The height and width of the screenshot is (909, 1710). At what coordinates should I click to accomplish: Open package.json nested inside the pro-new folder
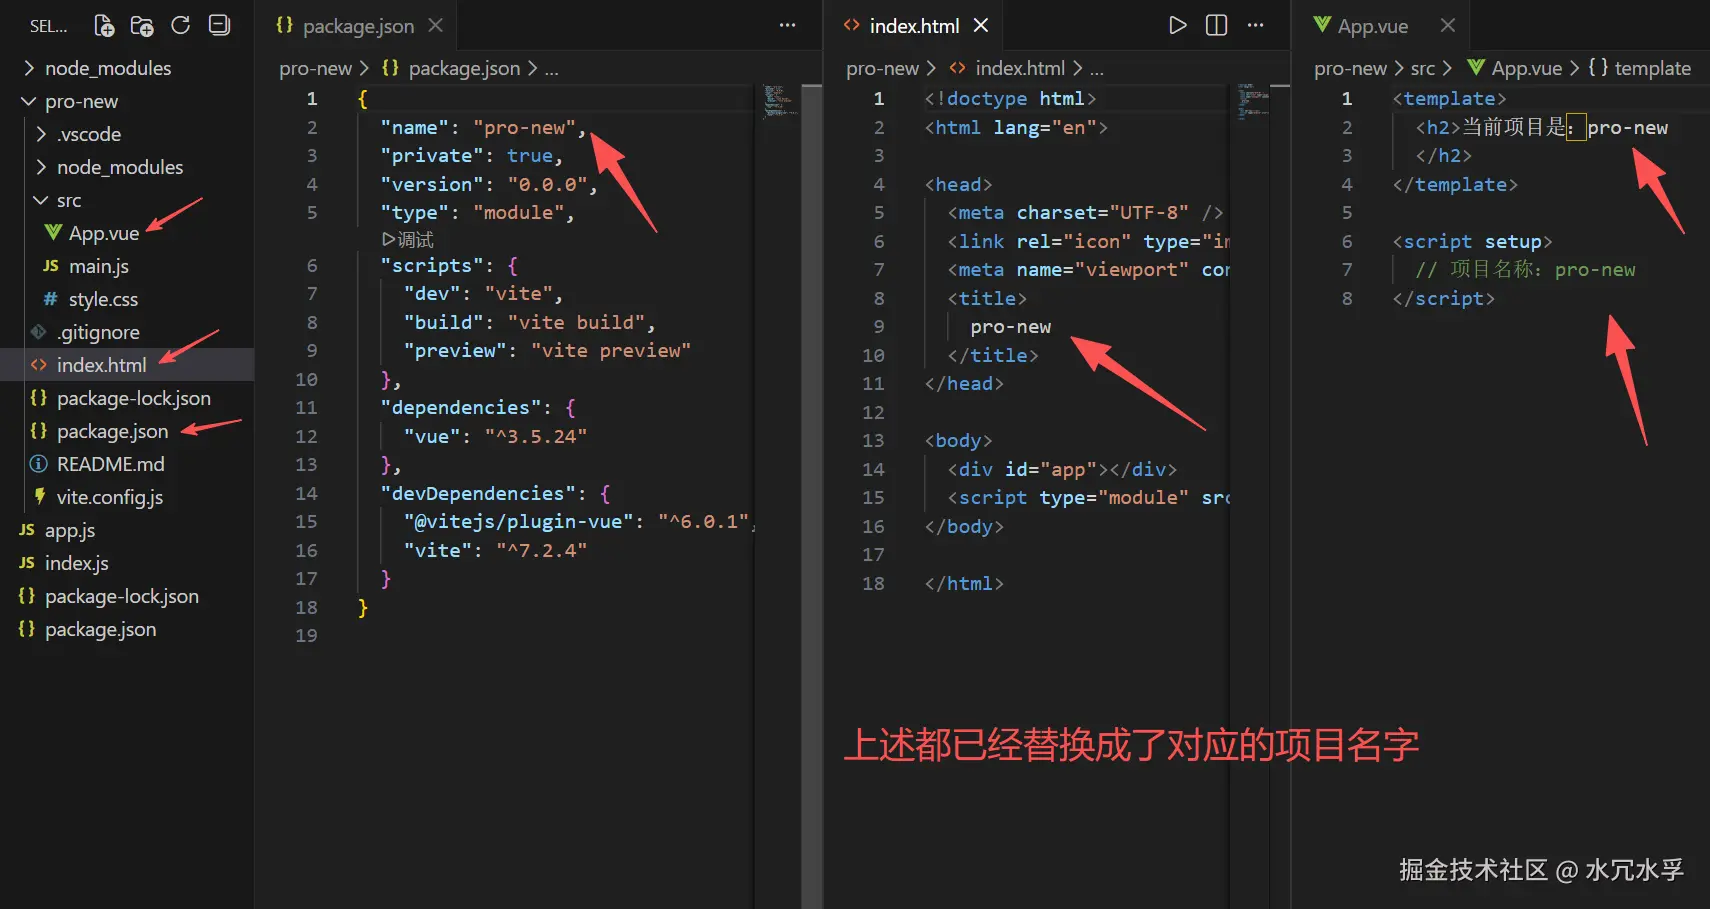(x=127, y=431)
